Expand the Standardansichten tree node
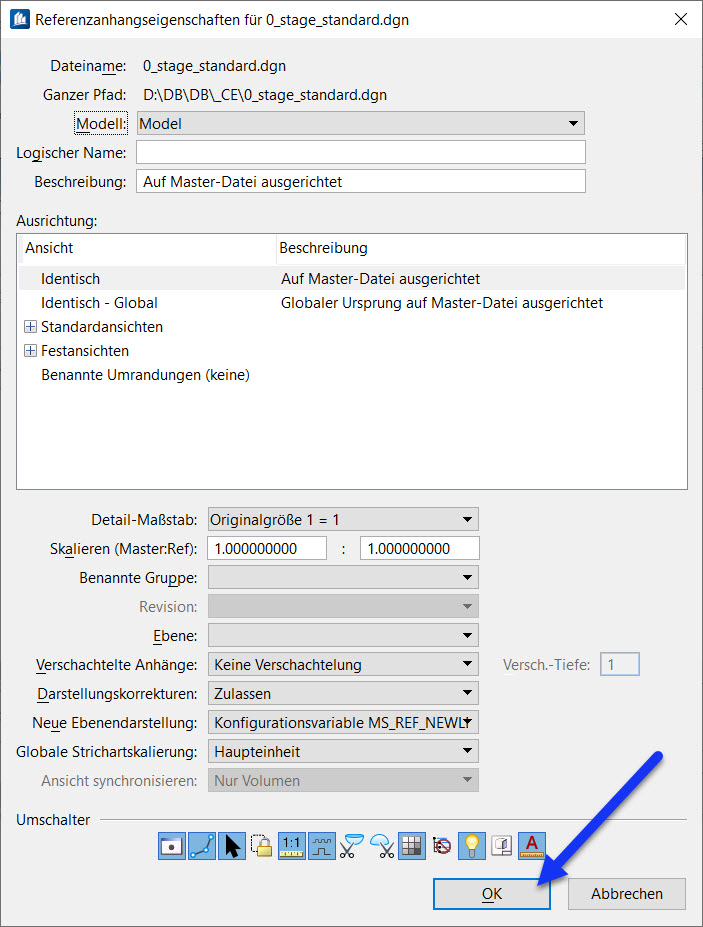The width and height of the screenshot is (703, 927). point(30,326)
